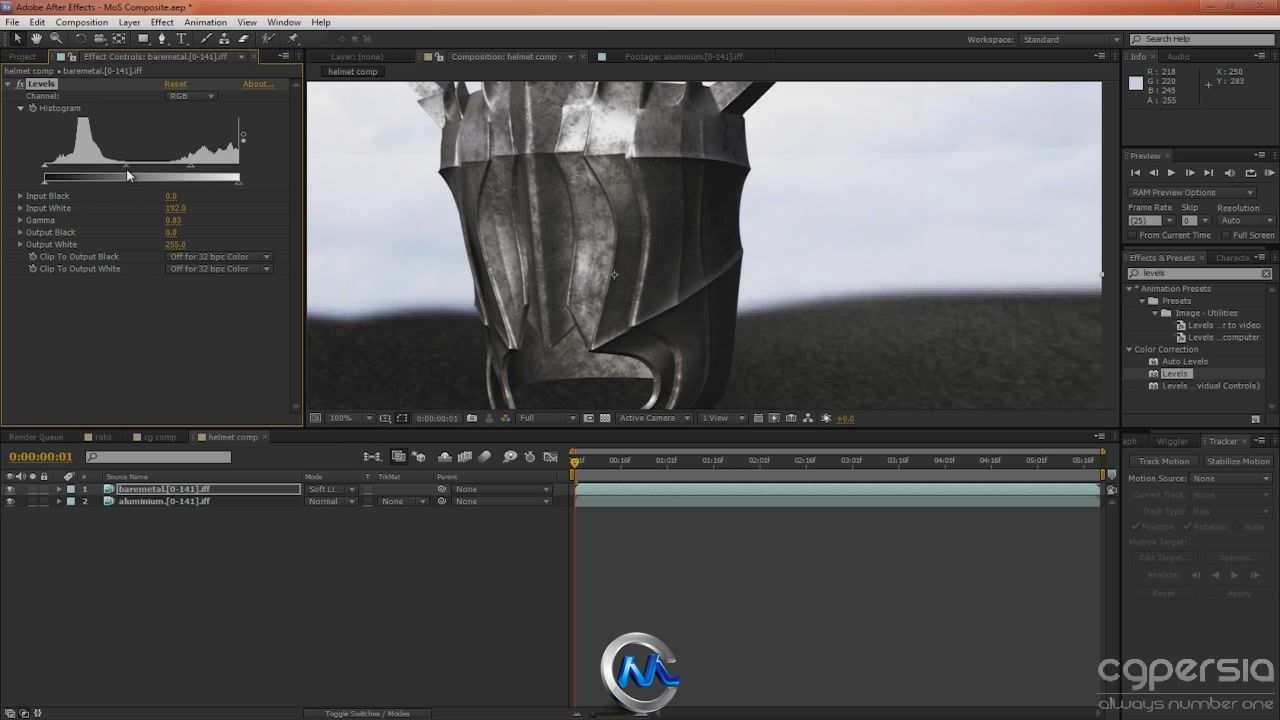Select the Unified Camera tool

[100, 39]
